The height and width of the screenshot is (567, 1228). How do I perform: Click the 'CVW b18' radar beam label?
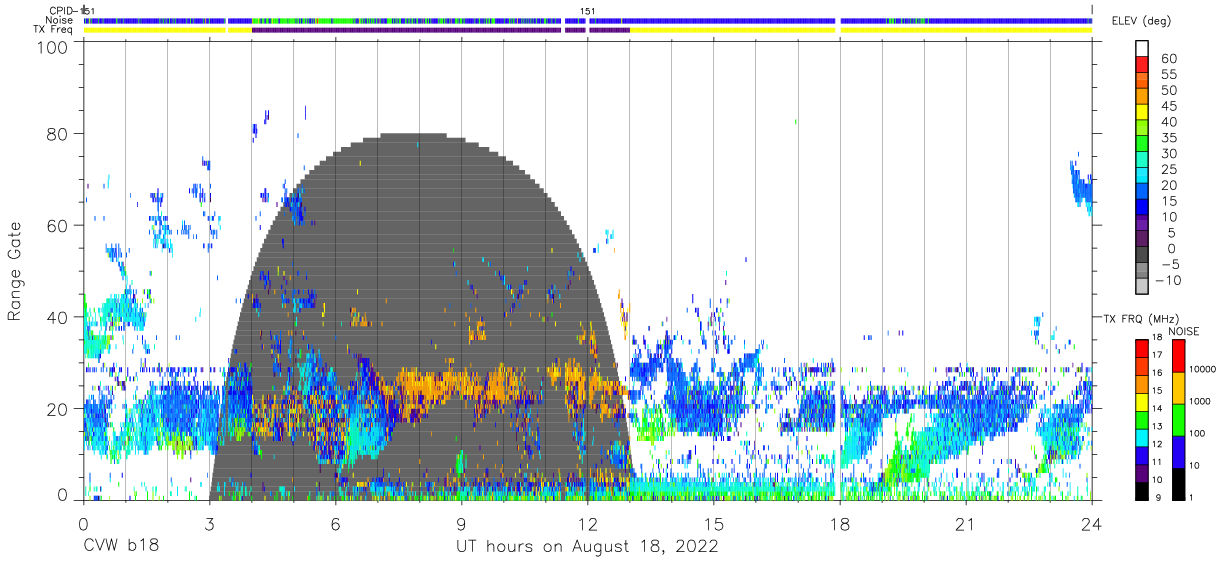pyautogui.click(x=120, y=547)
